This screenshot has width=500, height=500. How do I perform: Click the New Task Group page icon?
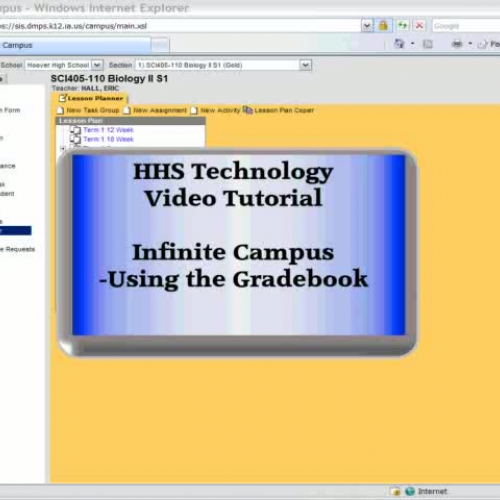click(x=60, y=110)
